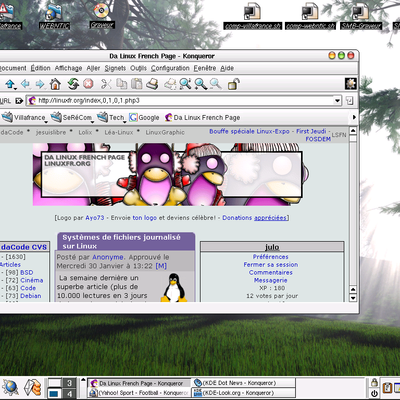Copy with the copy pages icon
This screenshot has width=400, height=400.
[x=122, y=84]
